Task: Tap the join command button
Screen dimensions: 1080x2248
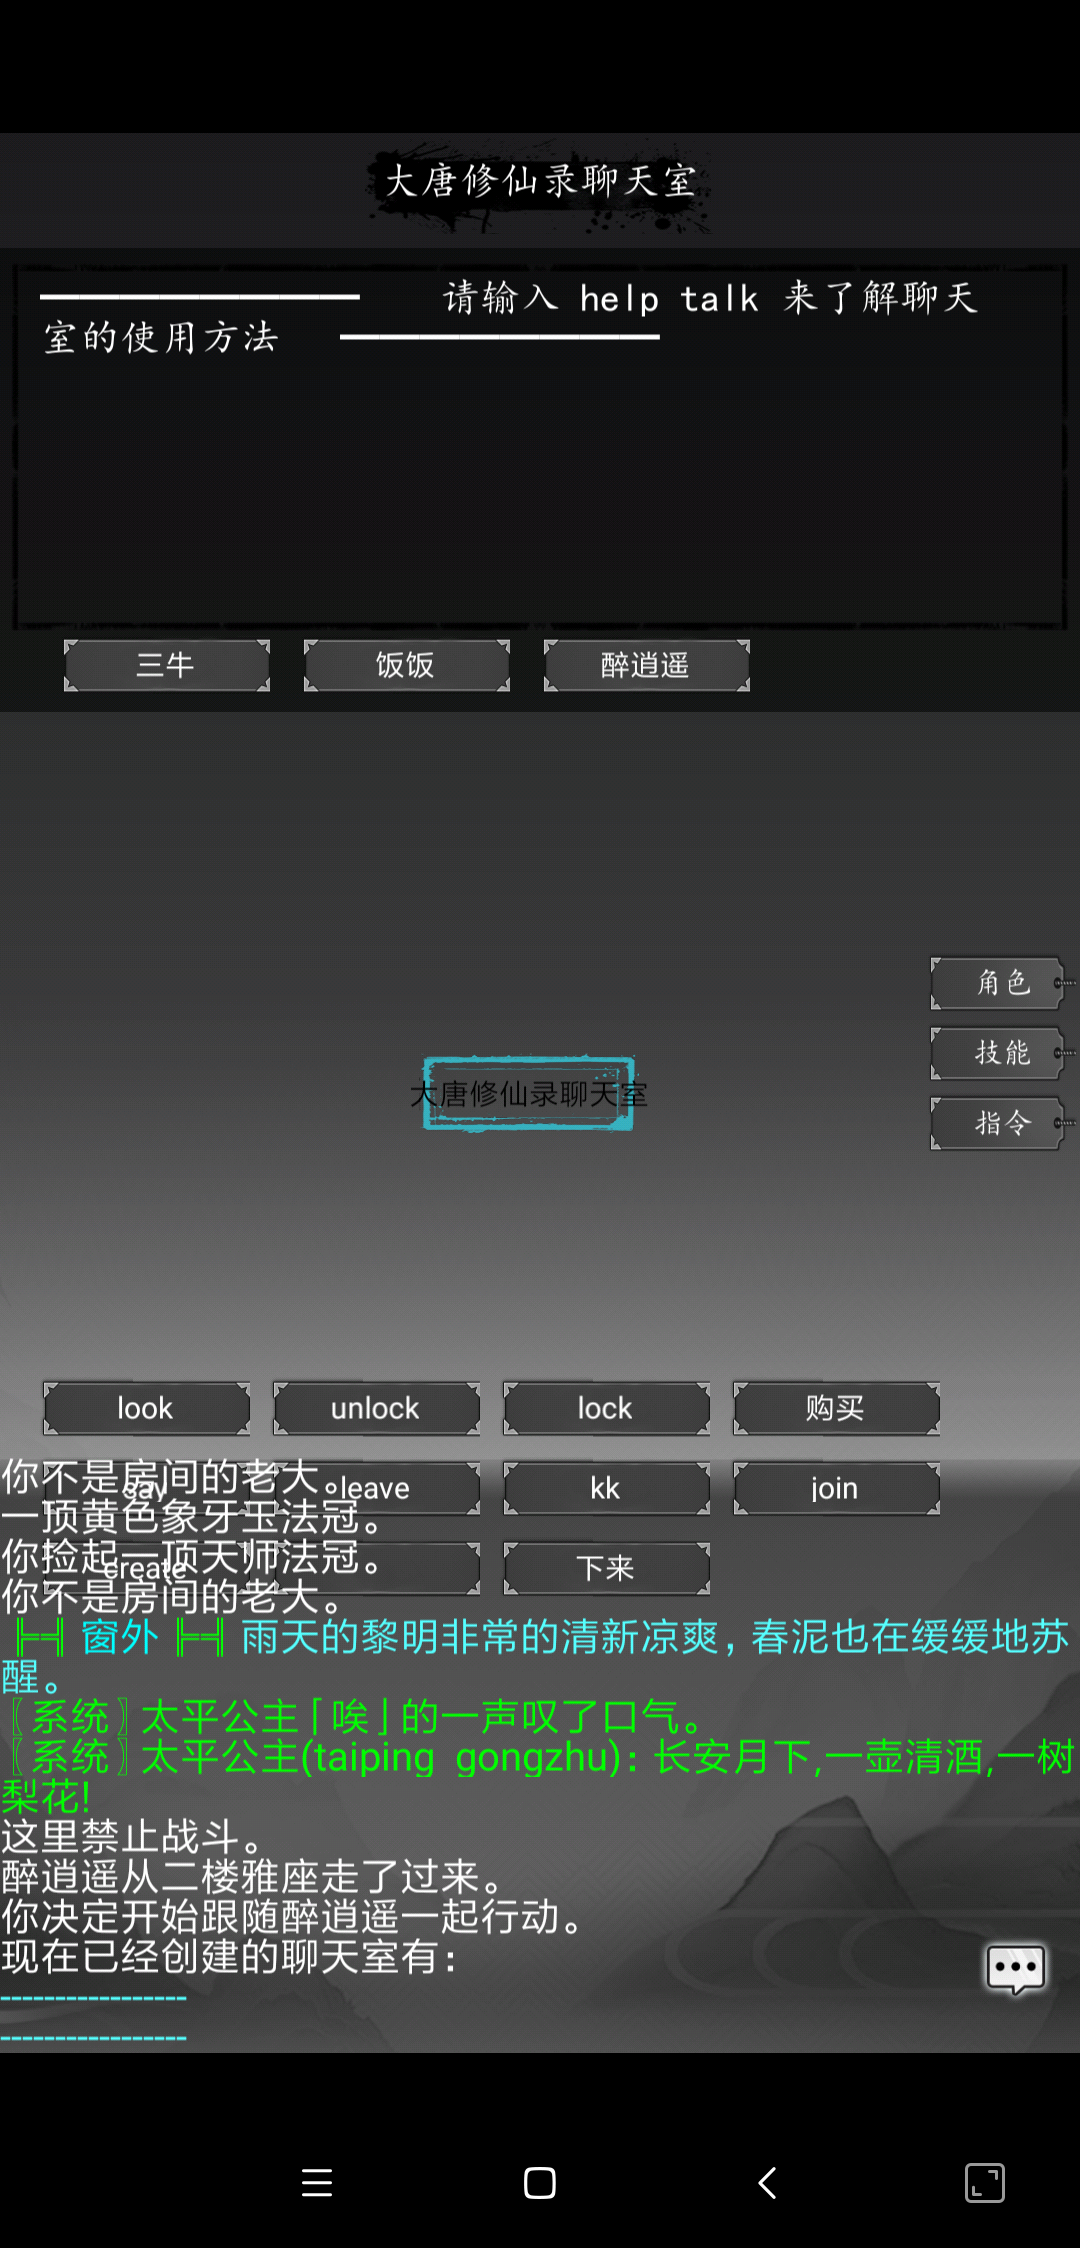Action: tap(837, 1489)
